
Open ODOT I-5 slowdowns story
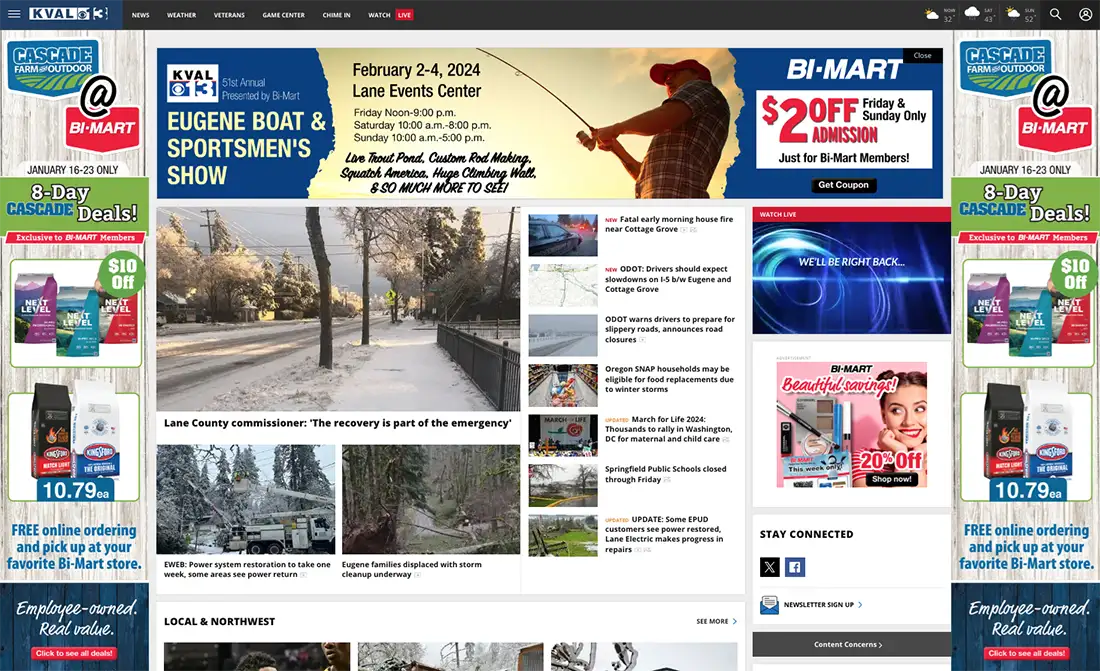click(669, 279)
